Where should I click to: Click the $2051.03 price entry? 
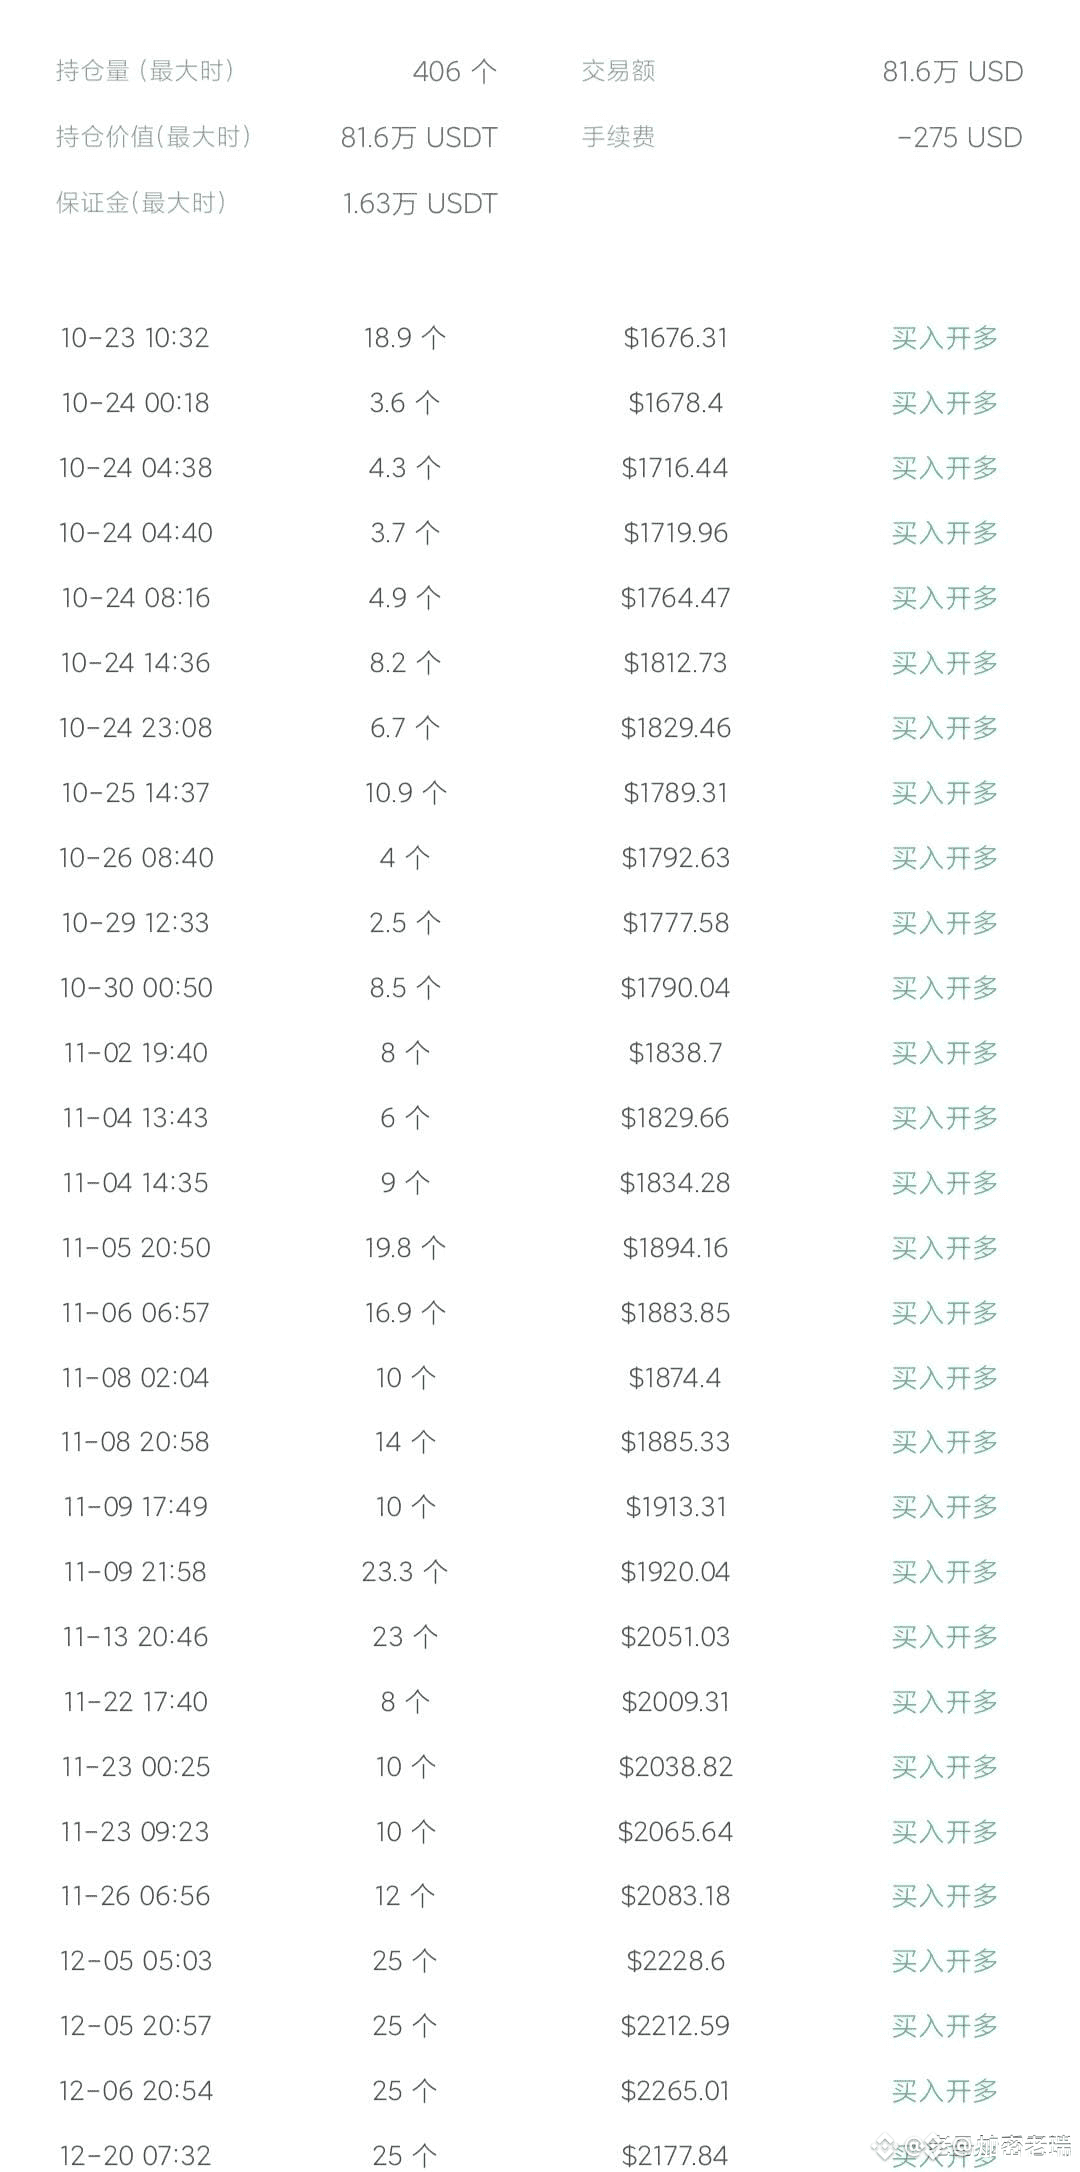pyautogui.click(x=675, y=1637)
